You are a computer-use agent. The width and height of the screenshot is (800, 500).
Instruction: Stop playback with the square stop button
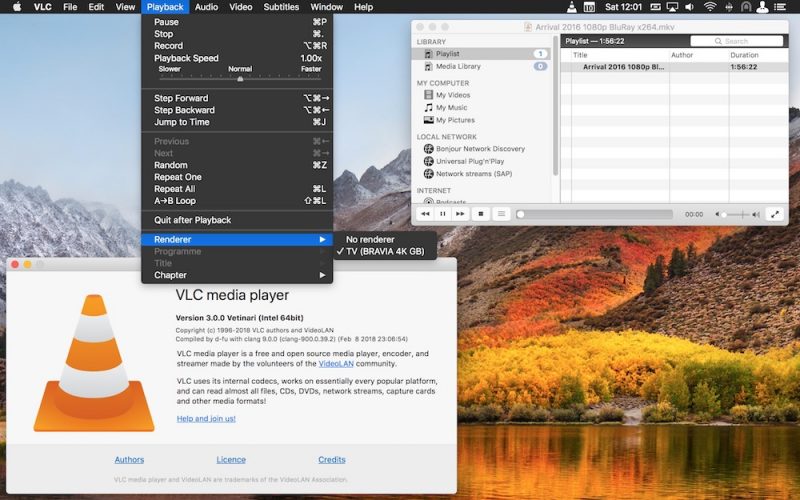coord(481,214)
